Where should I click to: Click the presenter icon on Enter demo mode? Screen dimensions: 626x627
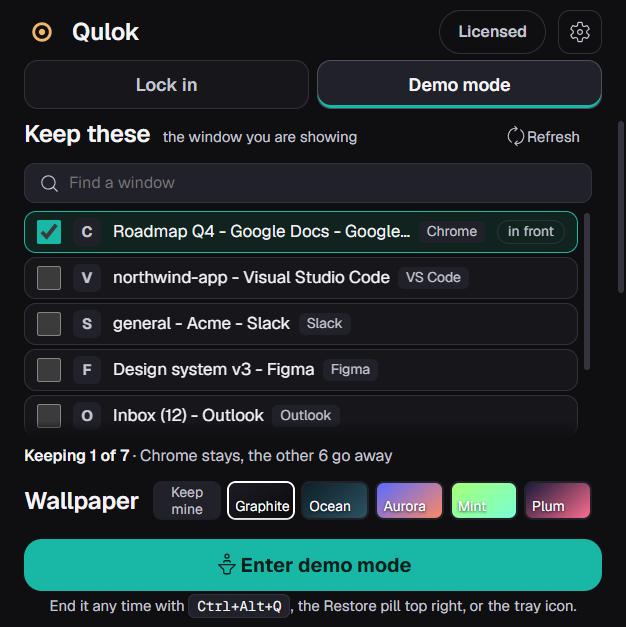pos(227,564)
